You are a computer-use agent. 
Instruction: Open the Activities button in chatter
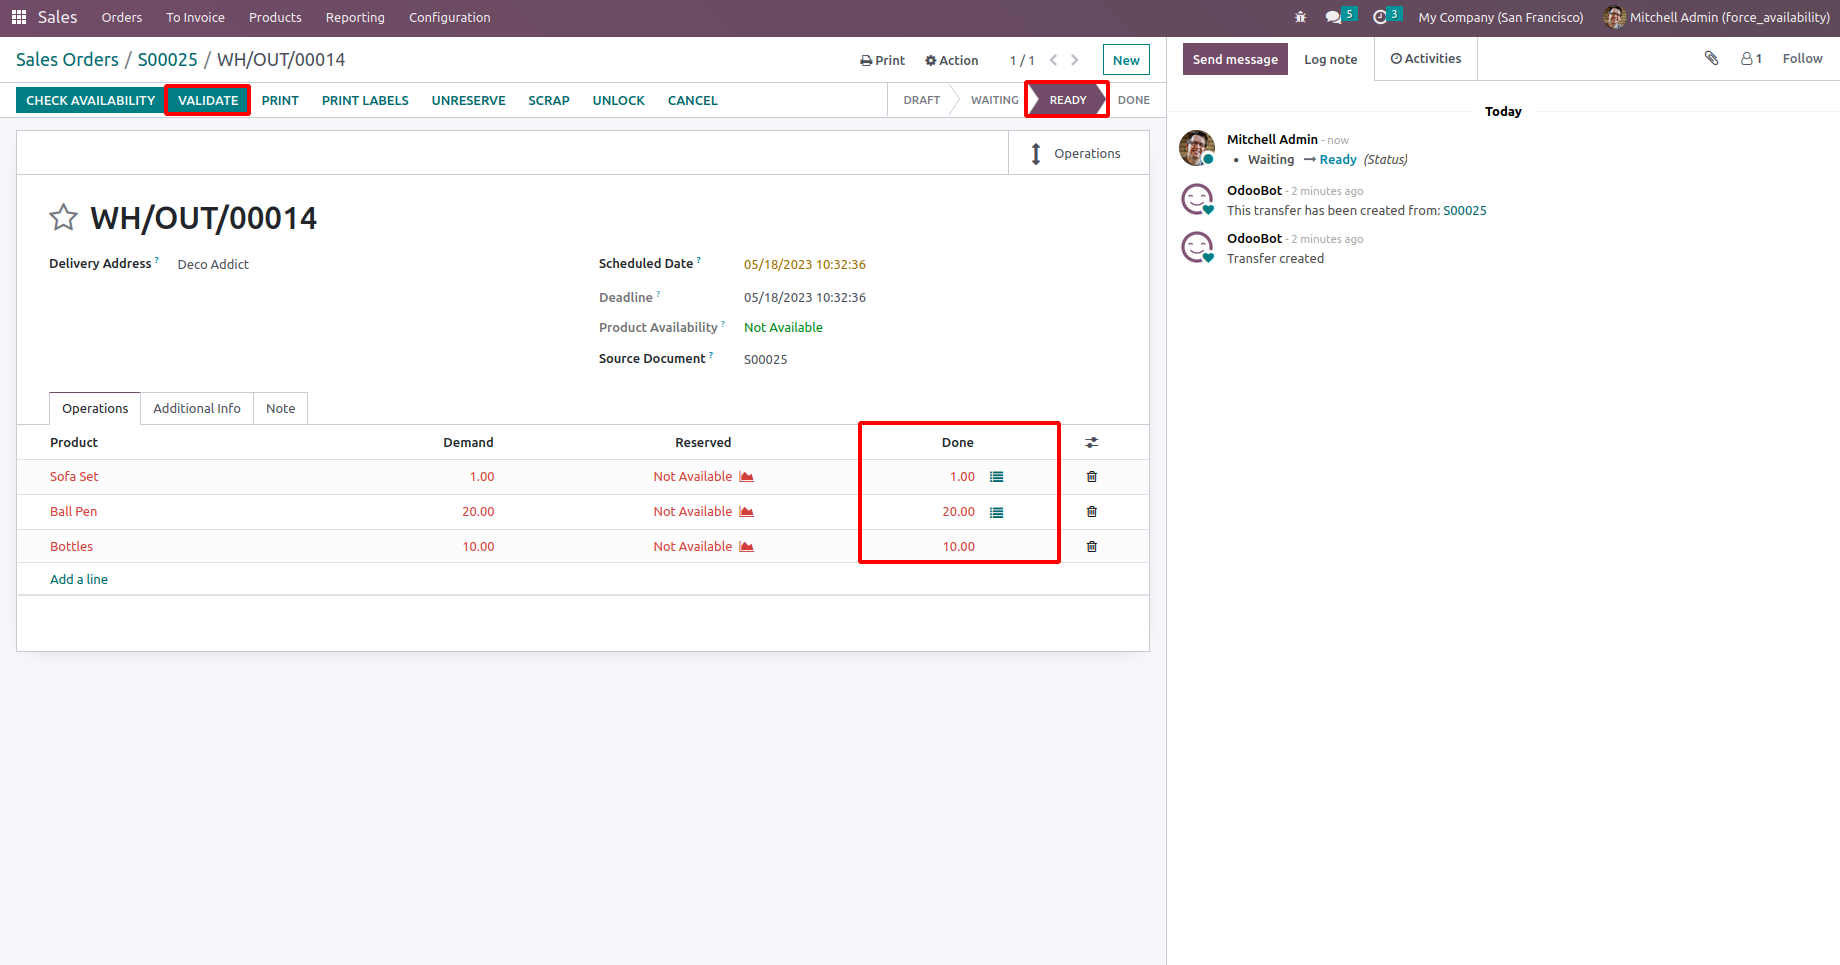pyautogui.click(x=1426, y=59)
